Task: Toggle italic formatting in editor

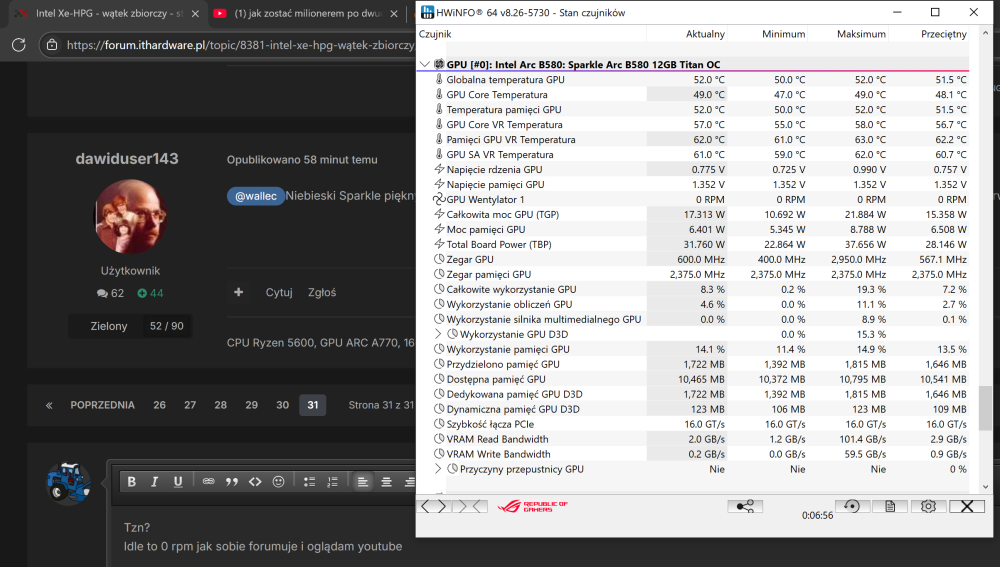Action: (x=154, y=482)
